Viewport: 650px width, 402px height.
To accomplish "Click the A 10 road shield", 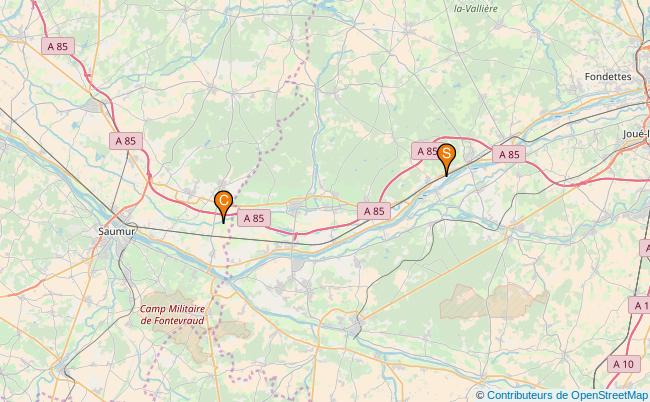I will (x=623, y=364).
